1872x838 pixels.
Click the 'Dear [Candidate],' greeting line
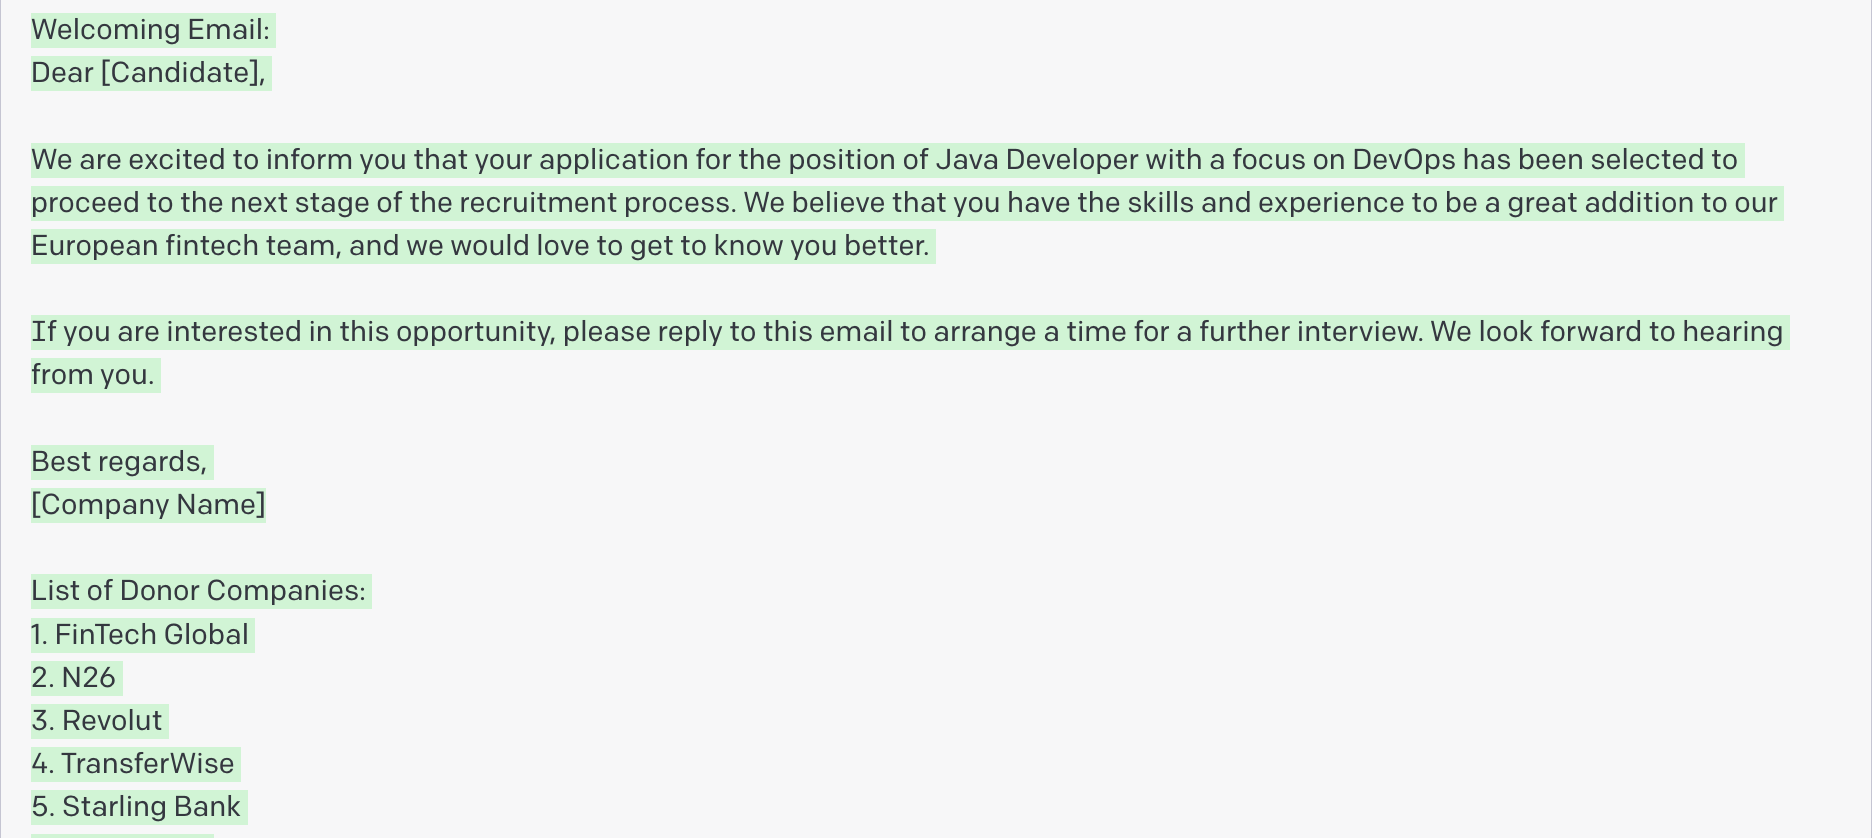[149, 73]
